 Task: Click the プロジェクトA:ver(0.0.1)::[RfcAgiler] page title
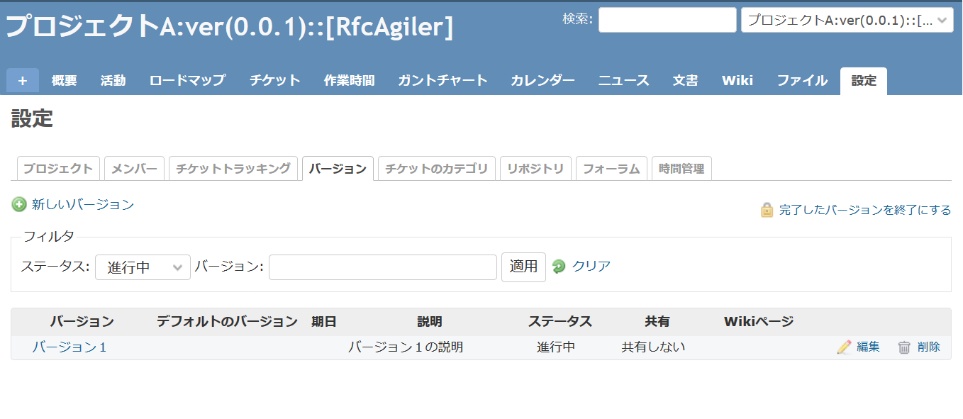pyautogui.click(x=230, y=26)
